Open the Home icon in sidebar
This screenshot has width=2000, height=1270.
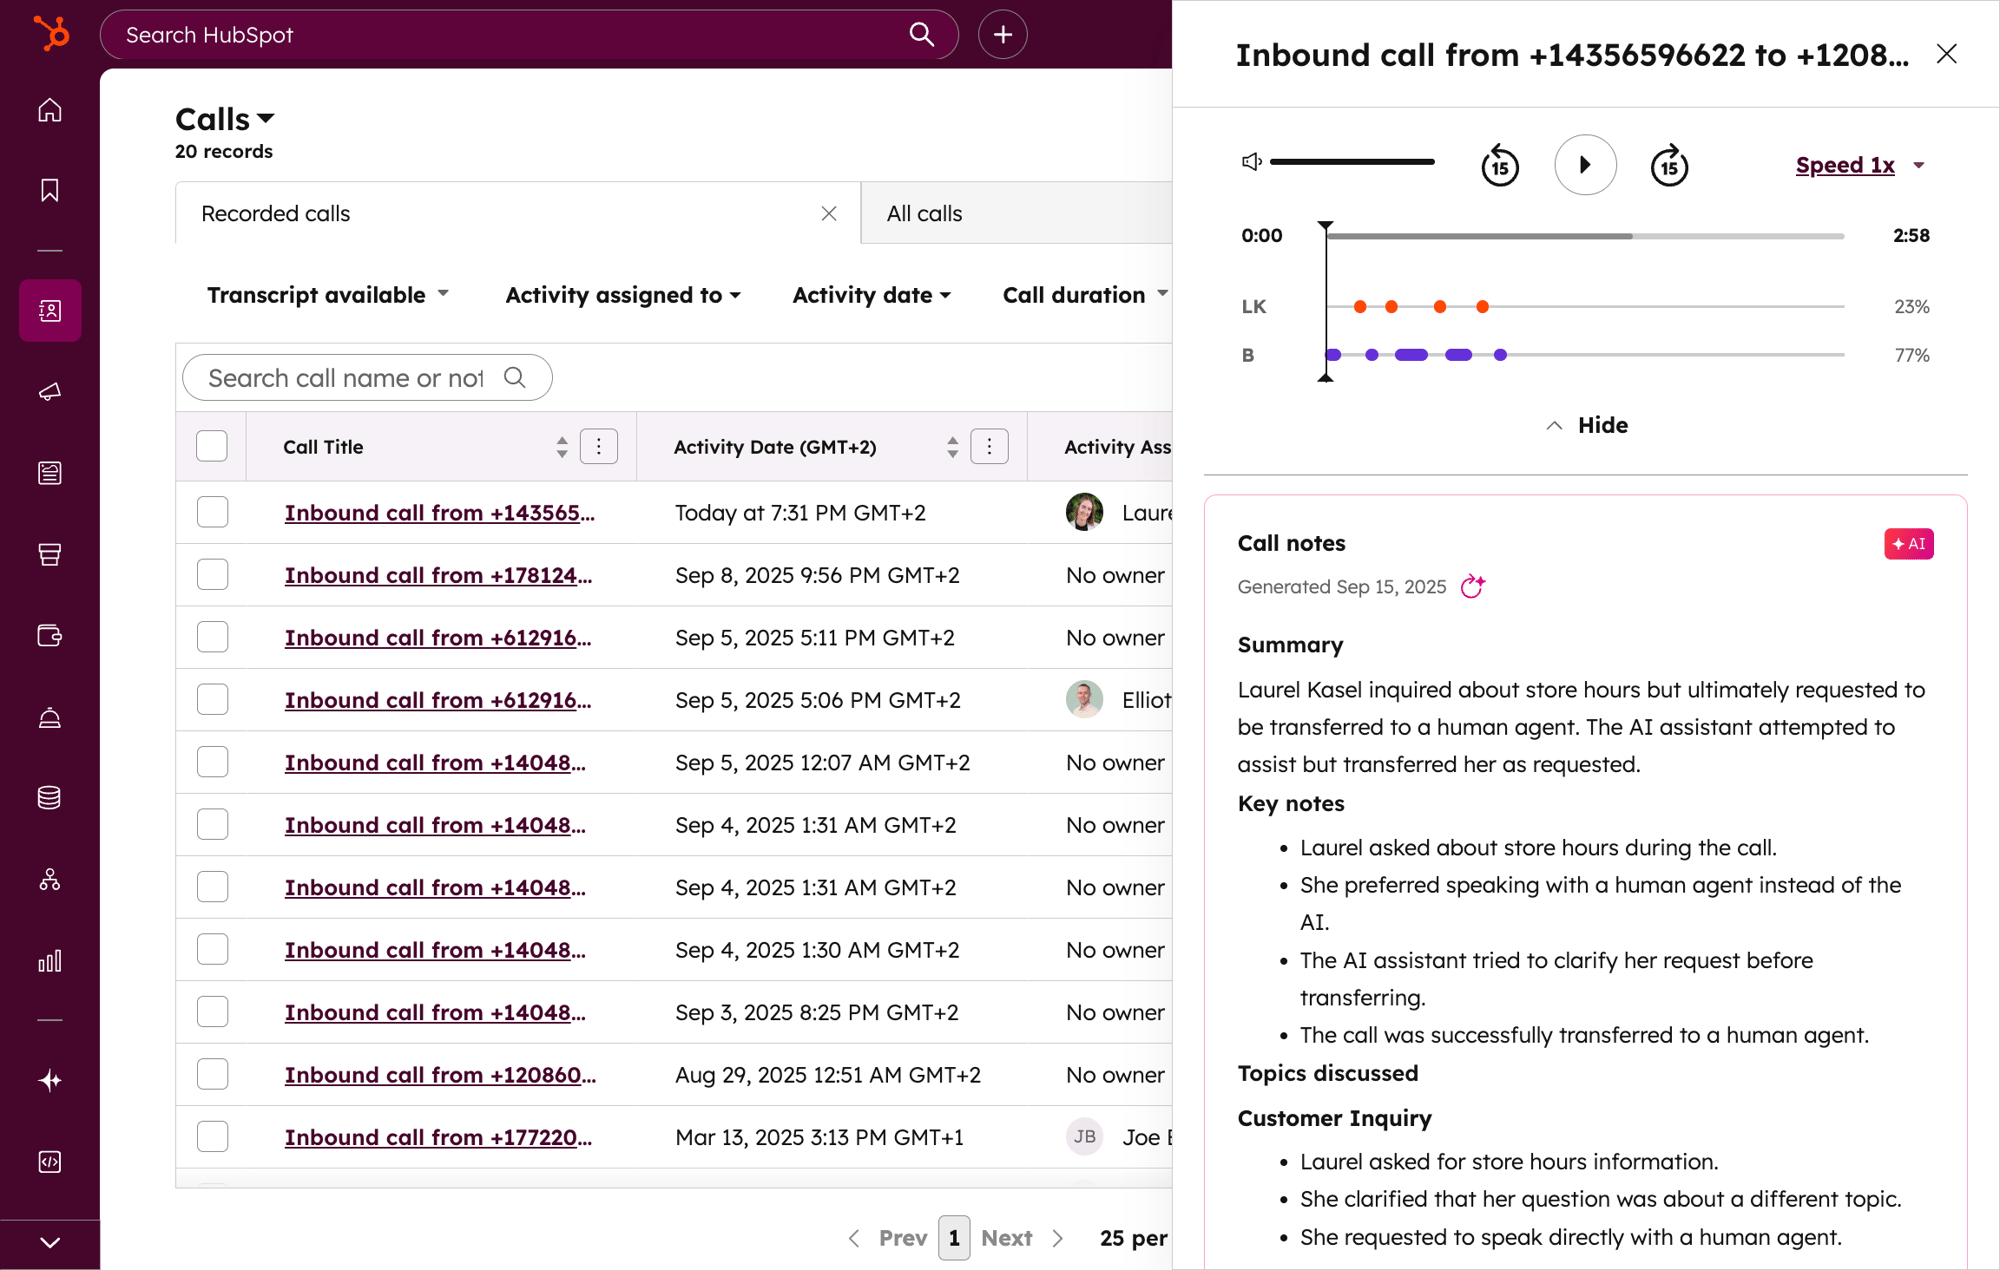pyautogui.click(x=50, y=110)
